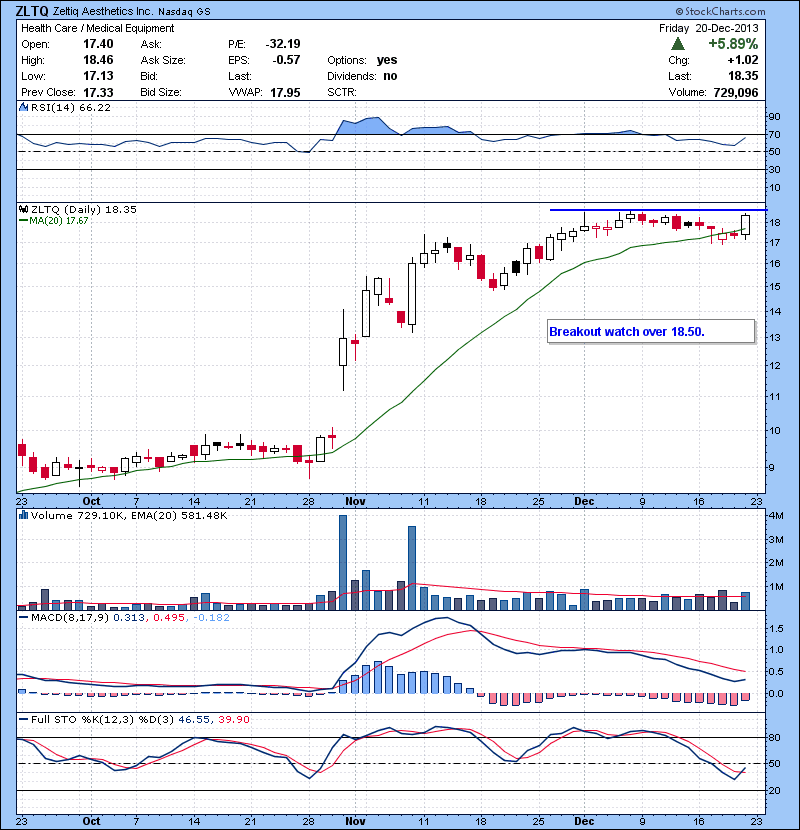The width and height of the screenshot is (800, 830).
Task: Click the RSI indicator icon beside RSI(14)
Action: [23, 107]
